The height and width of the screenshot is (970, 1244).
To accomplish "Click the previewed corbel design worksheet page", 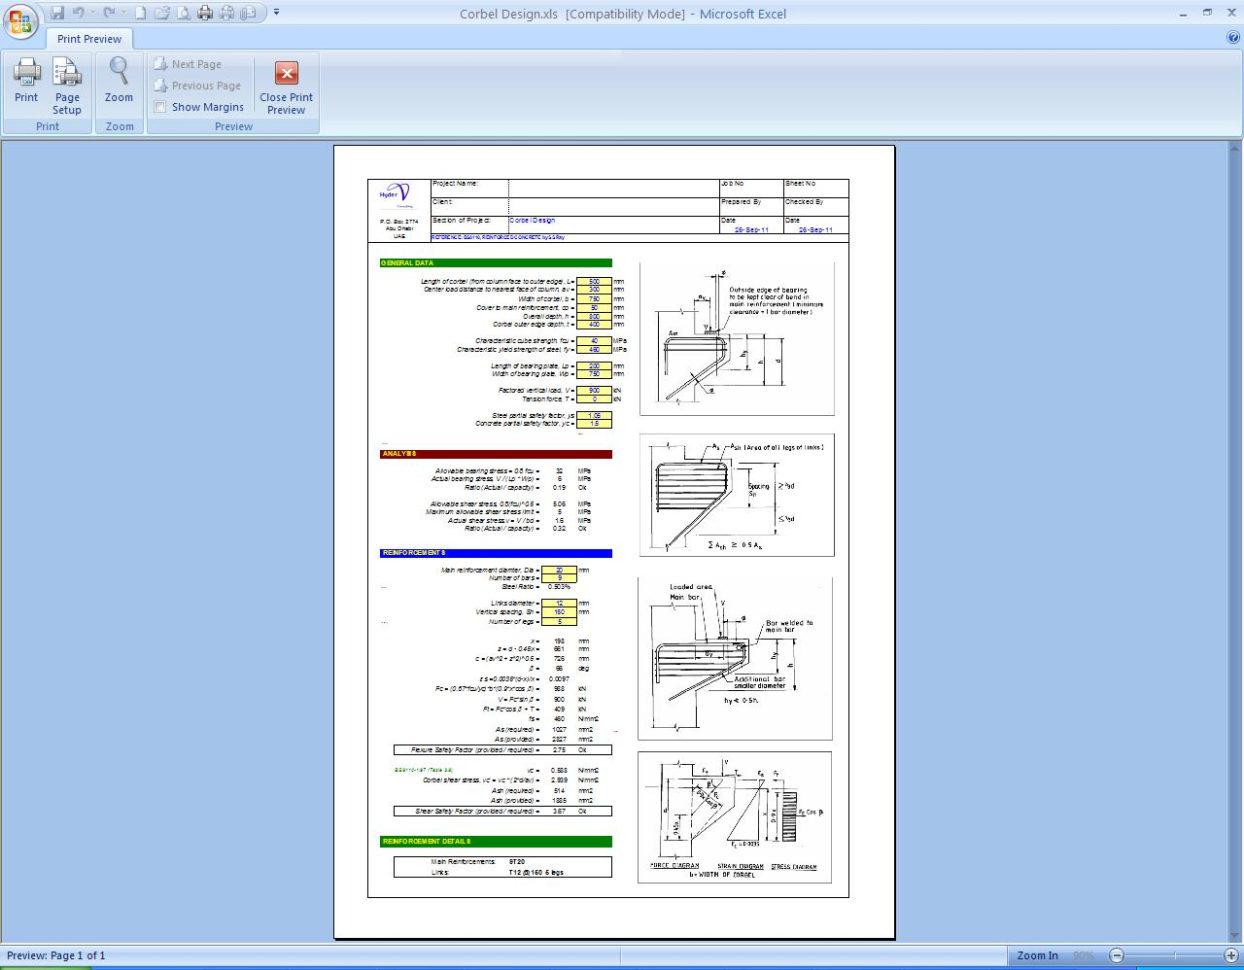I will [x=614, y=540].
